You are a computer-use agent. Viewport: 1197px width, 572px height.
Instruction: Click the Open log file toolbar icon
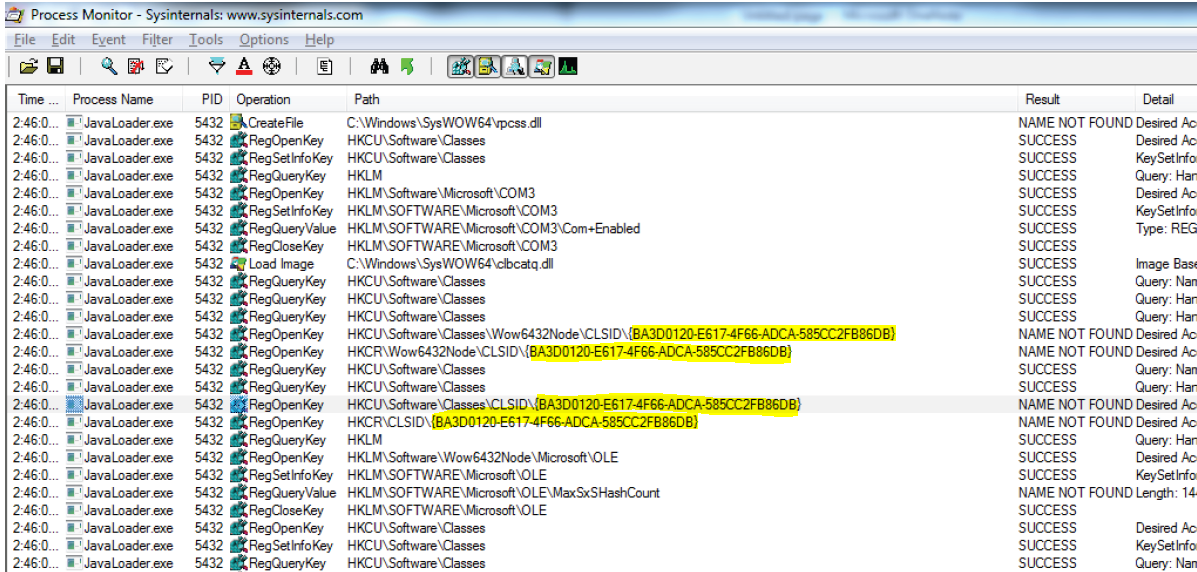pyautogui.click(x=28, y=67)
